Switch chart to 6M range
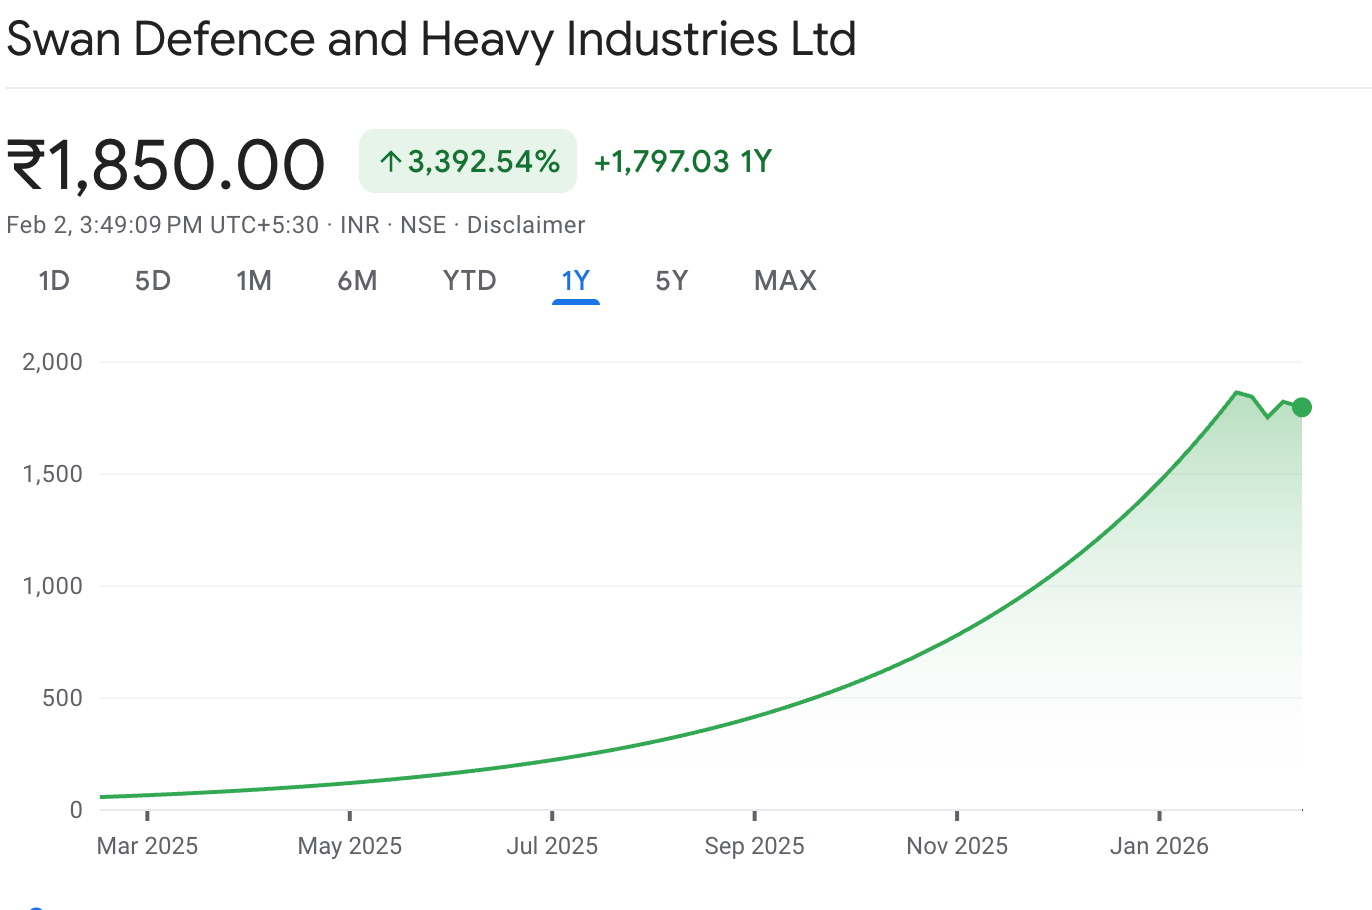 (x=357, y=281)
